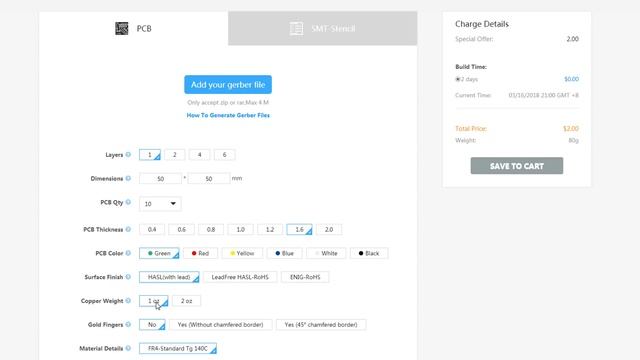Select 2.0 PCB thickness
This screenshot has width=640, height=360.
(x=329, y=229)
